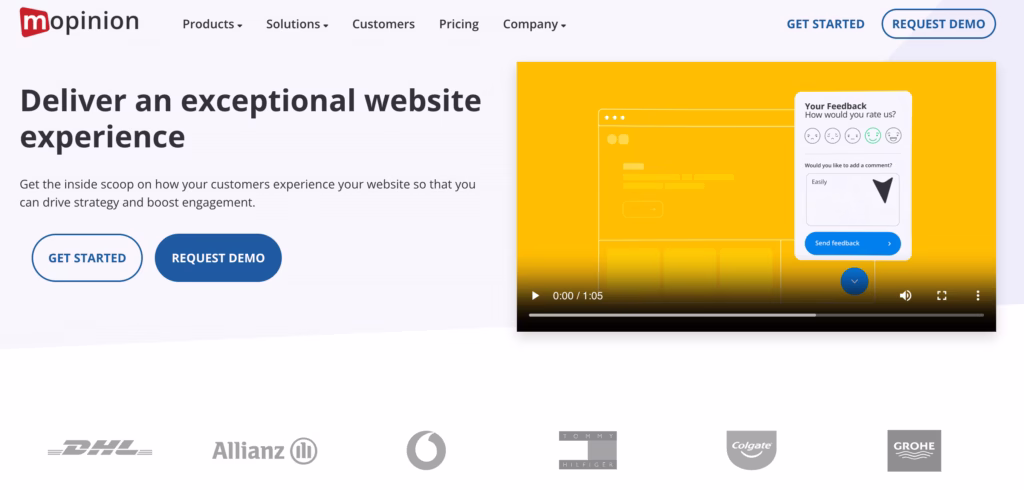The height and width of the screenshot is (490, 1024).
Task: Click the video progress bar
Action: coord(756,315)
